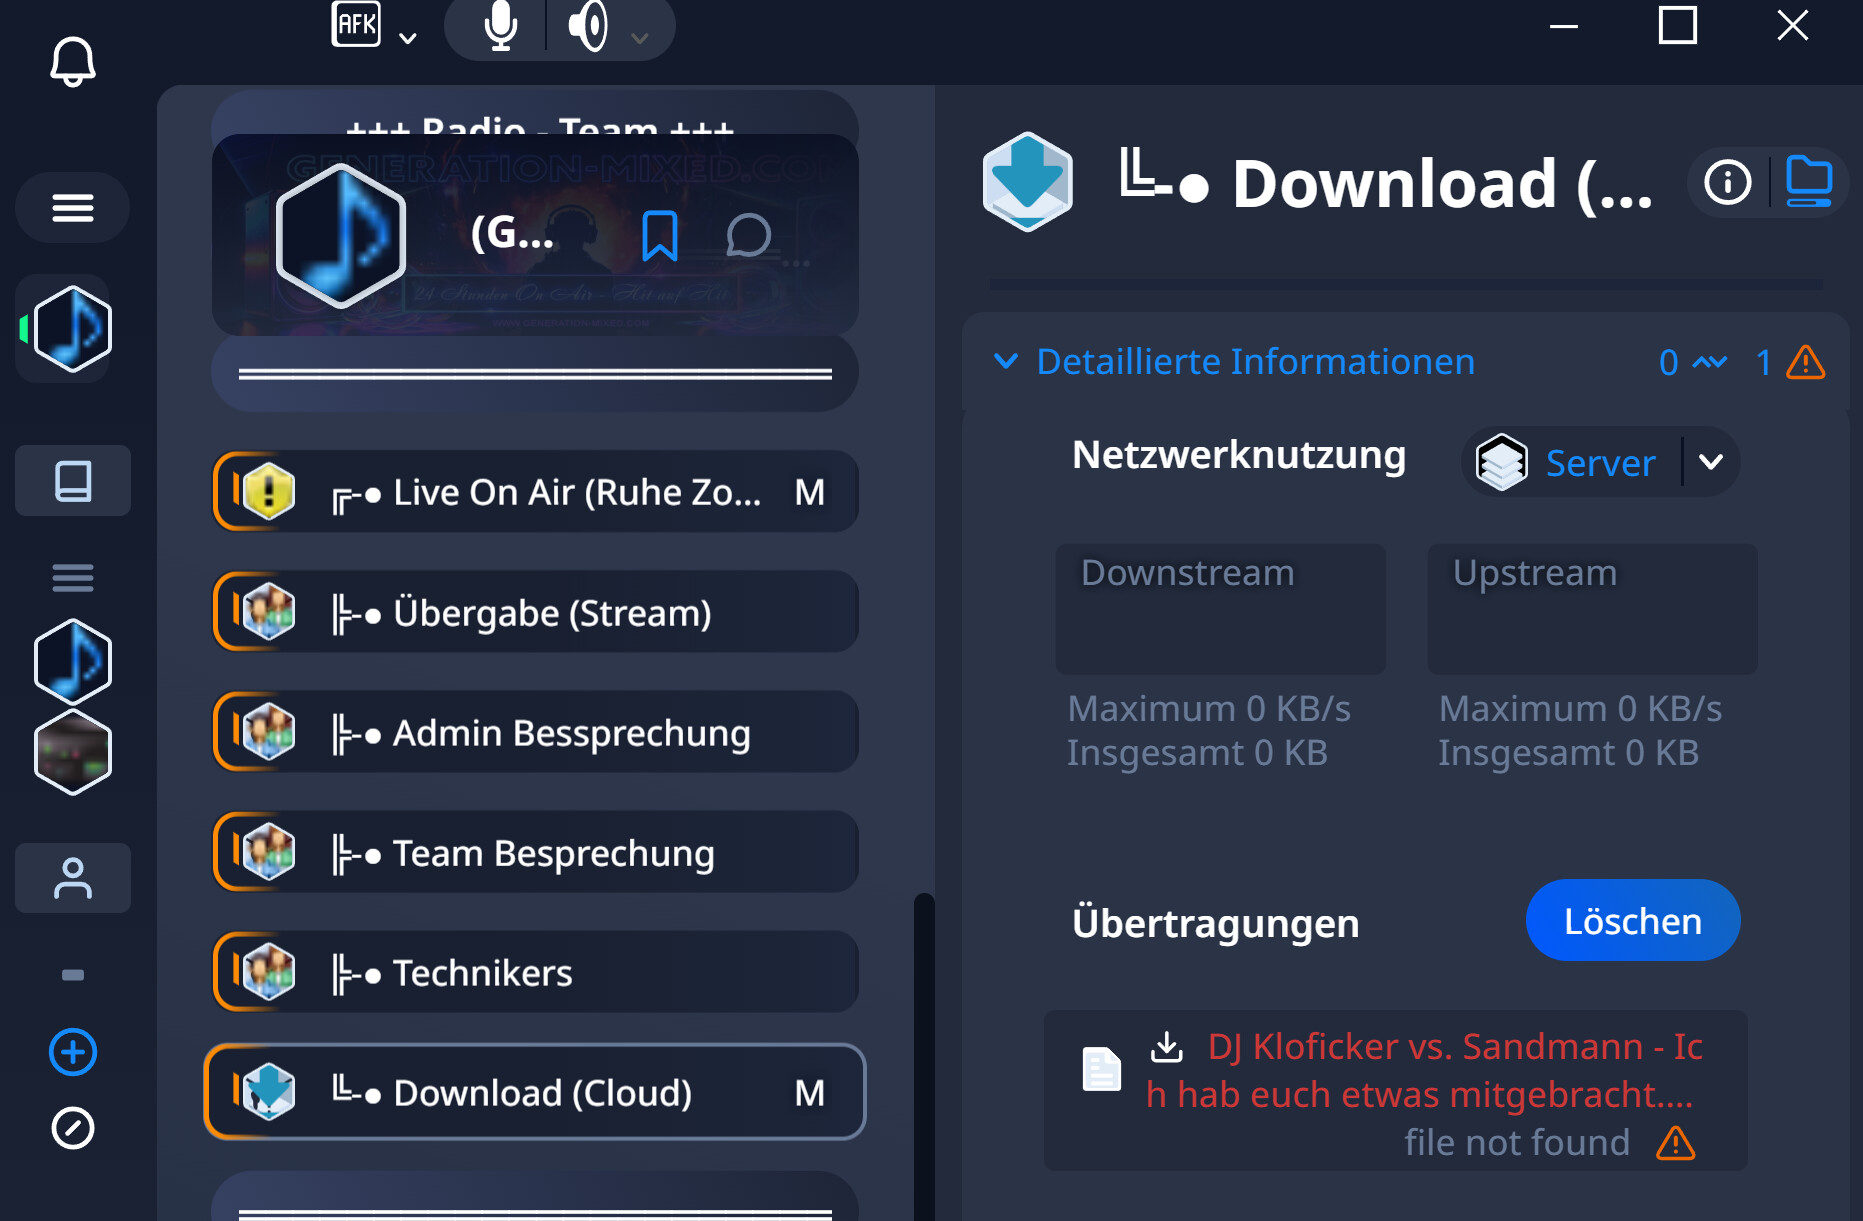Click the channel list vertical scrollbar
Image resolution: width=1863 pixels, height=1221 pixels.
(x=924, y=1050)
